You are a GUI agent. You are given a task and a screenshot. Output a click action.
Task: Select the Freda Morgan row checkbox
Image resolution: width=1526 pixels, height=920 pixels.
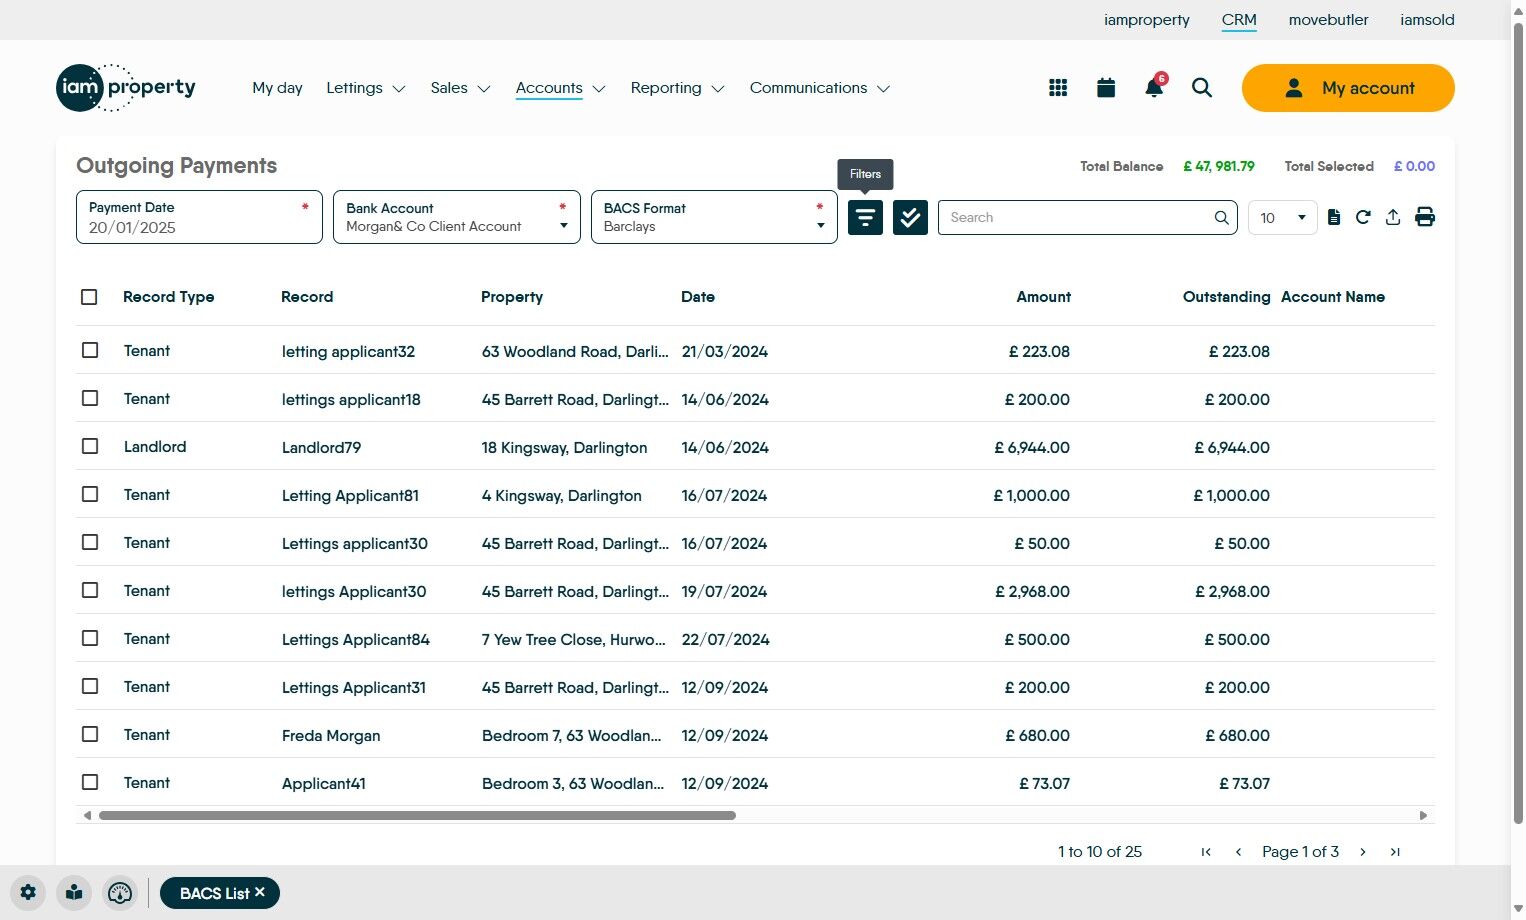click(90, 734)
